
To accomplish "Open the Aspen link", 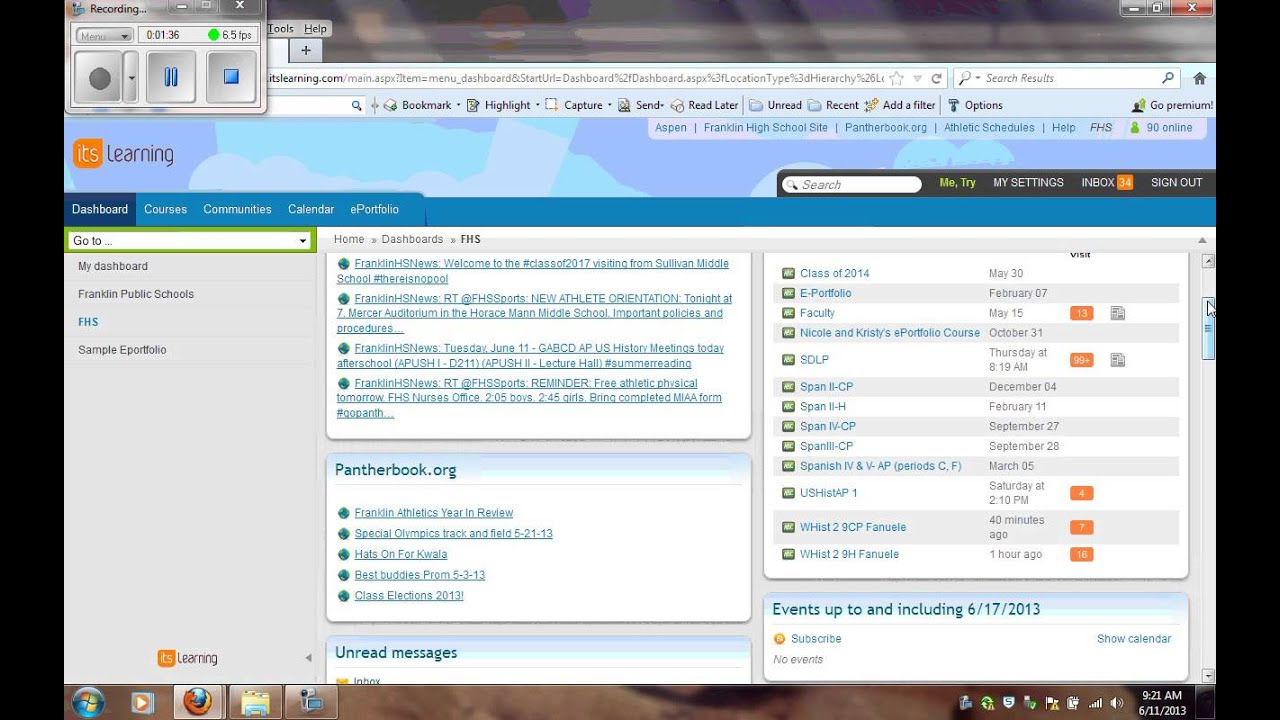I will 671,128.
